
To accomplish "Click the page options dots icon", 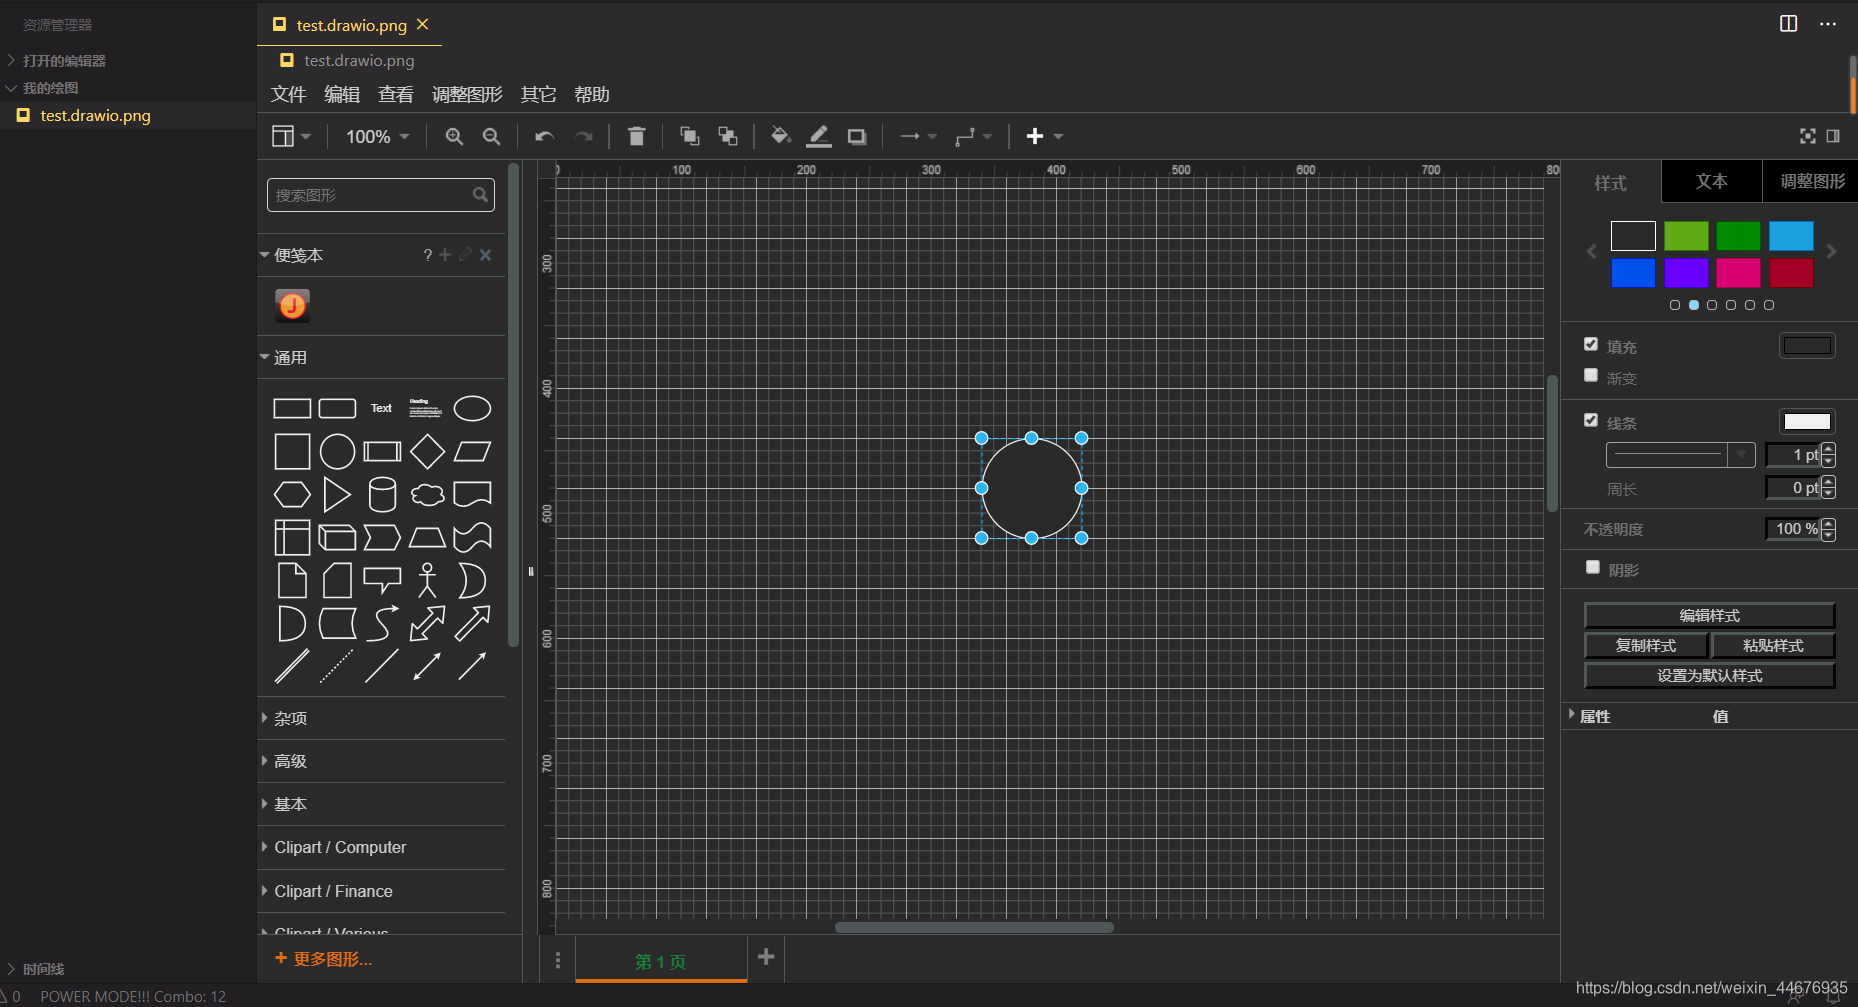I will click(x=557, y=961).
